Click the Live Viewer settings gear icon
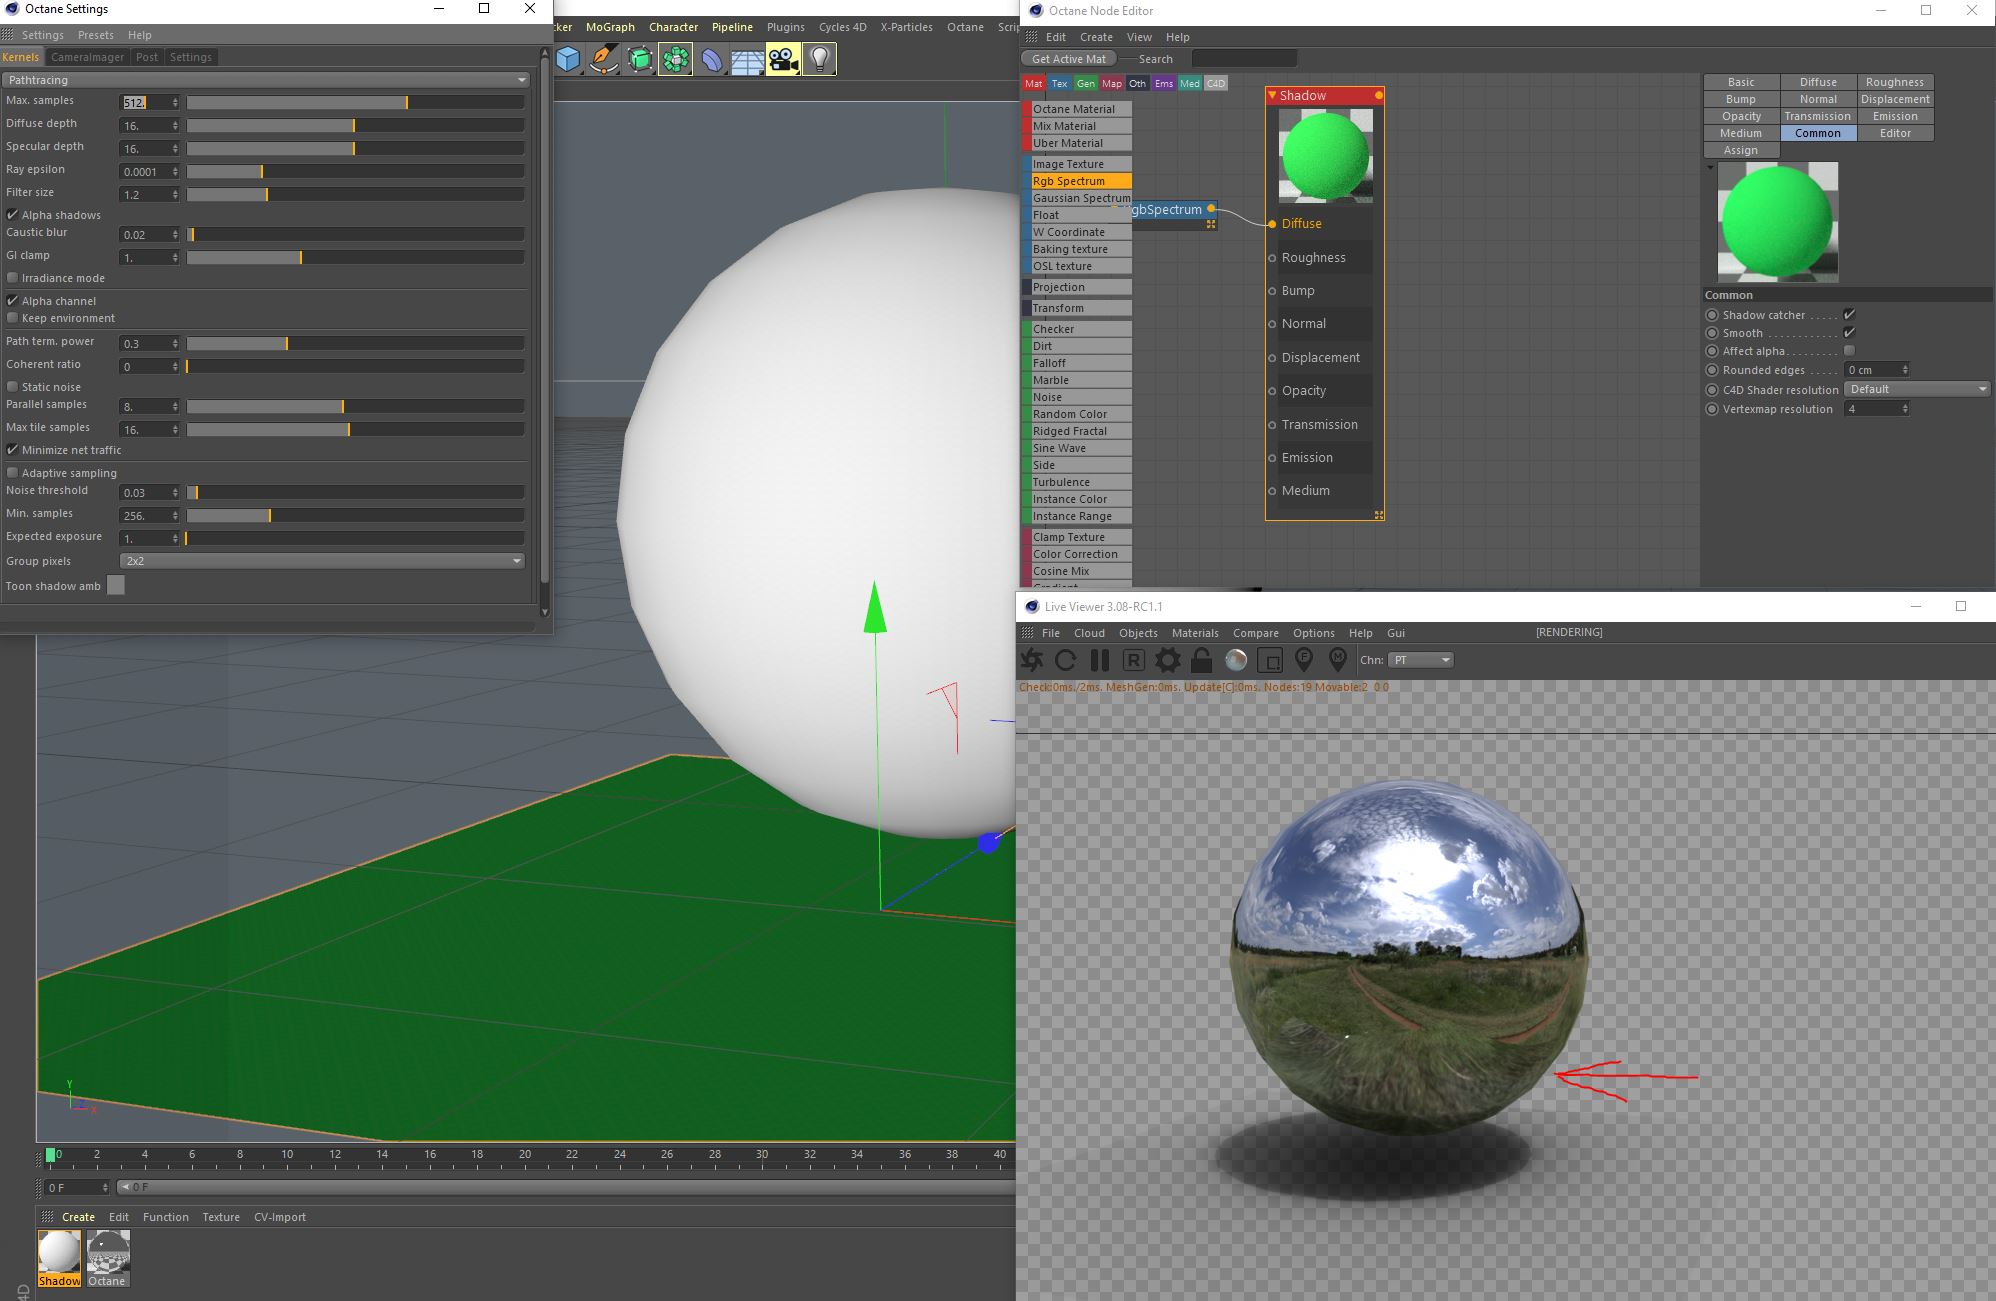 [x=1167, y=660]
